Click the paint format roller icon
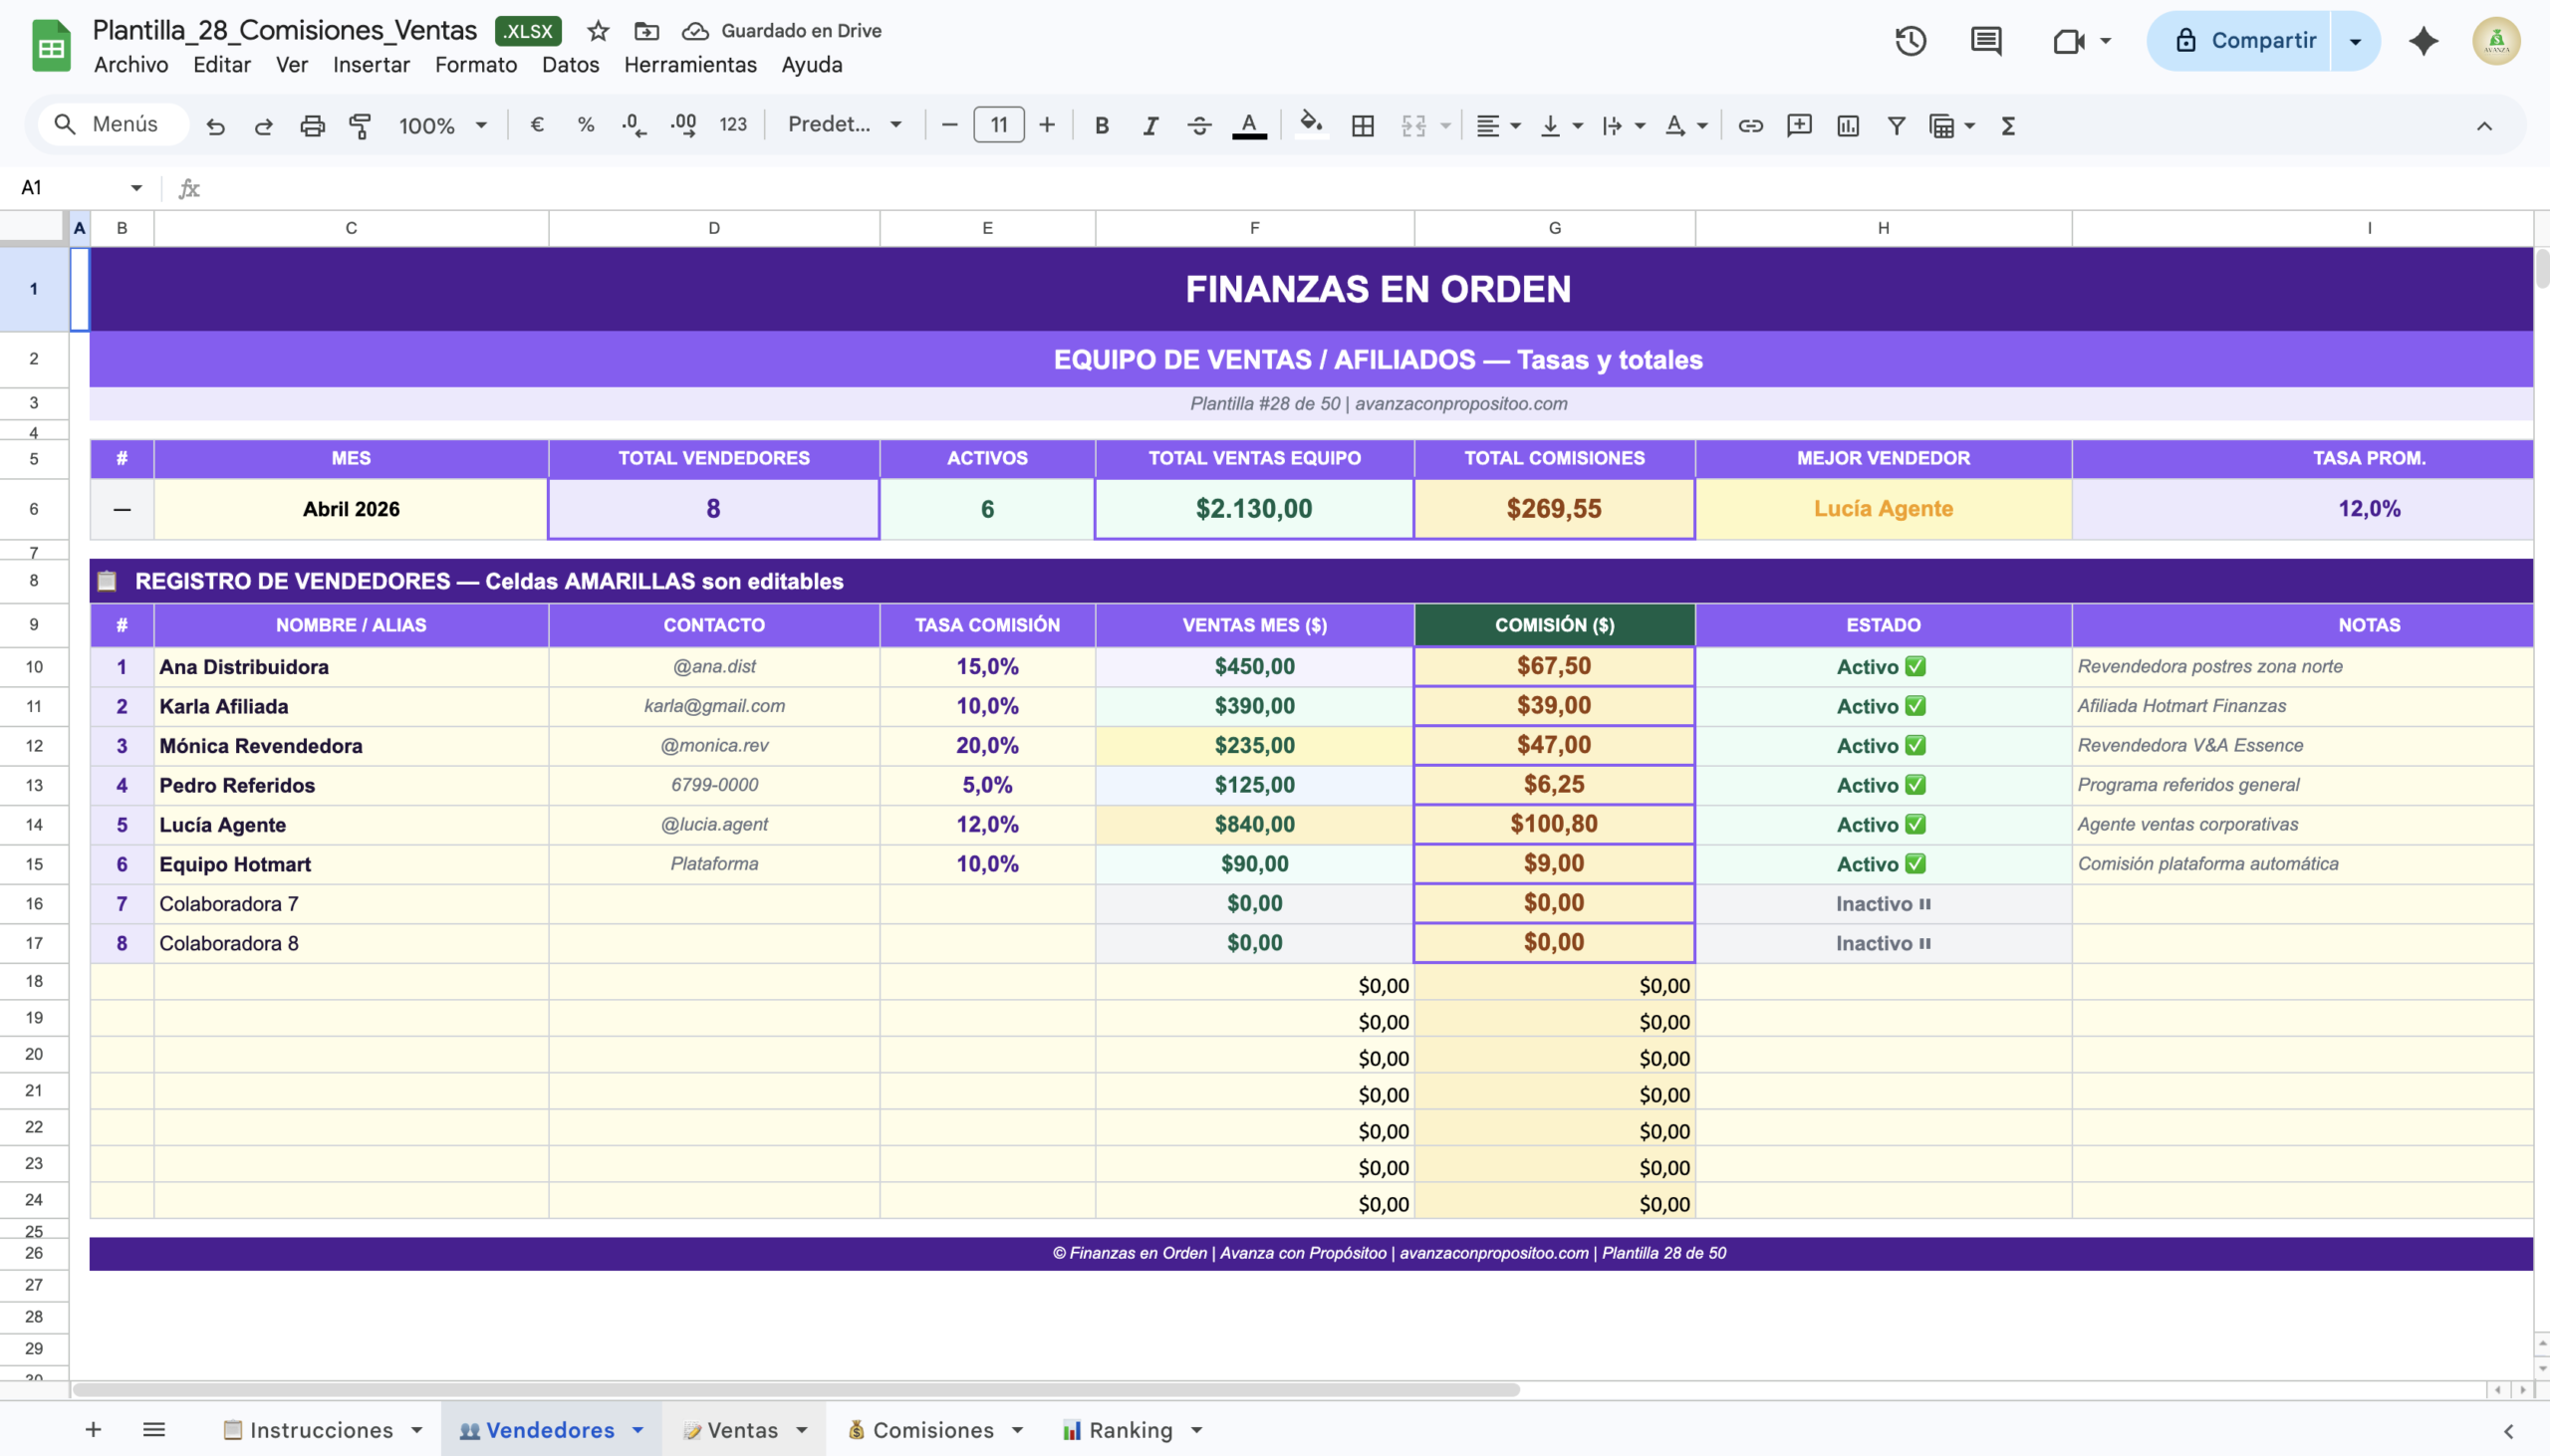Image resolution: width=2550 pixels, height=1456 pixels. 360,125
